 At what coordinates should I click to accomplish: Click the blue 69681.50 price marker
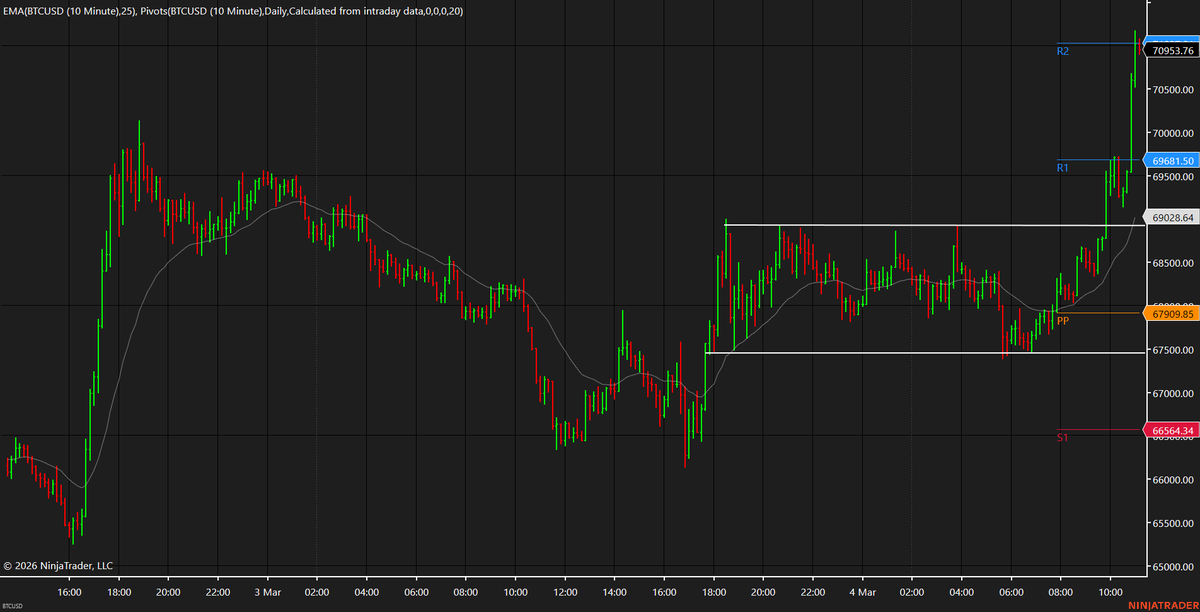coord(1170,161)
